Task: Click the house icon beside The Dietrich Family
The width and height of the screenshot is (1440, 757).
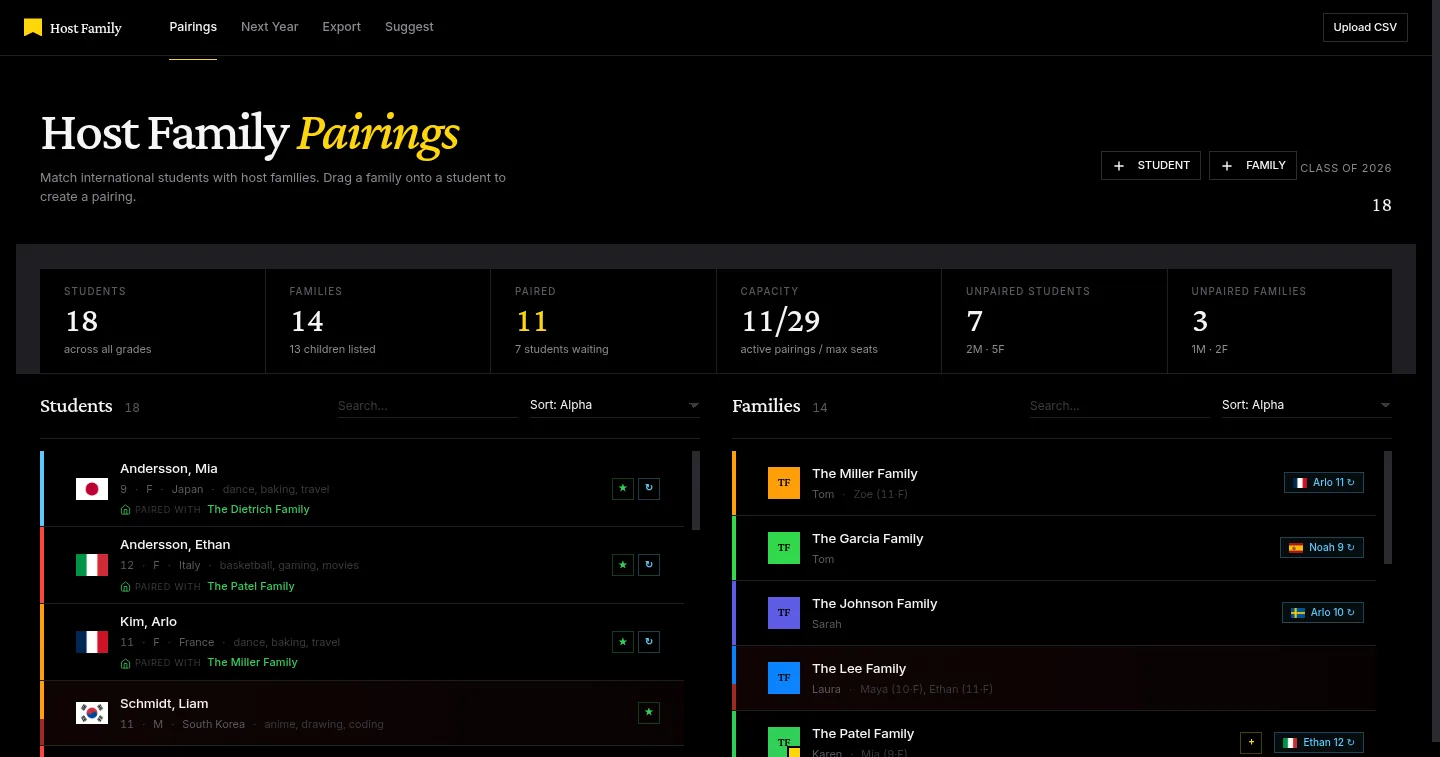Action: (125, 510)
